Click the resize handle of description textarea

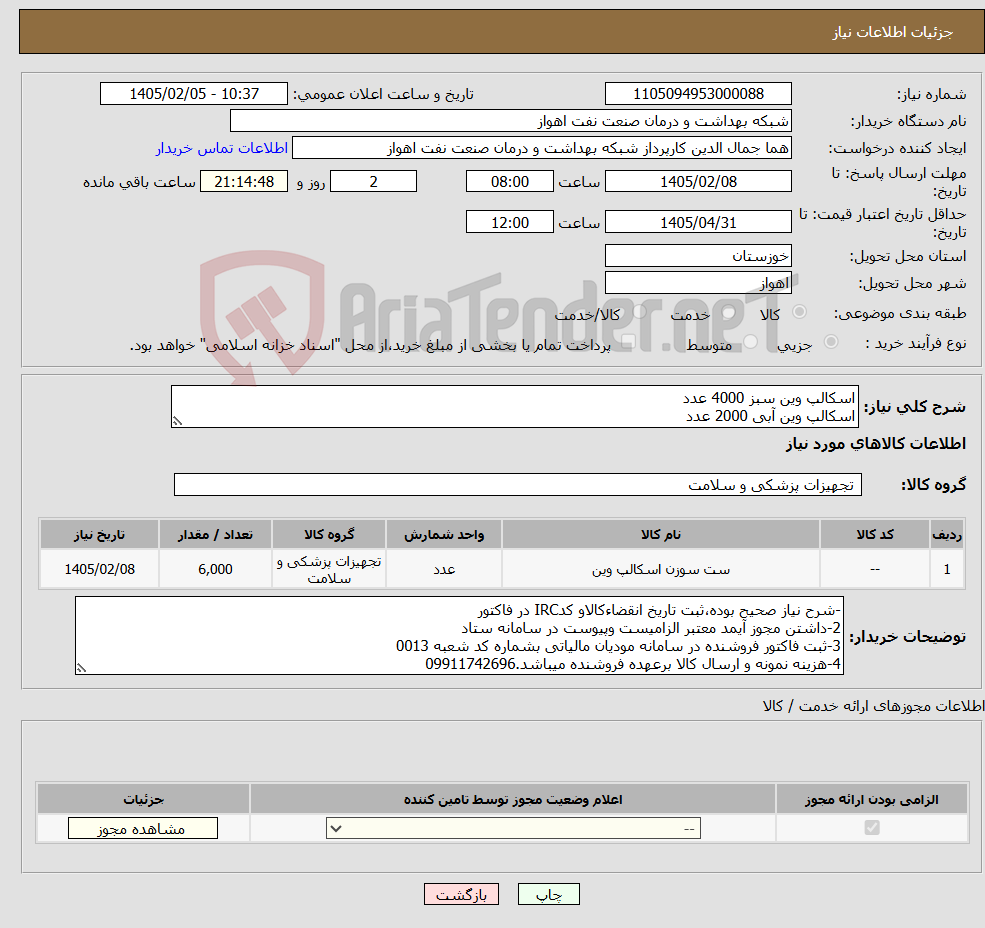tap(177, 422)
